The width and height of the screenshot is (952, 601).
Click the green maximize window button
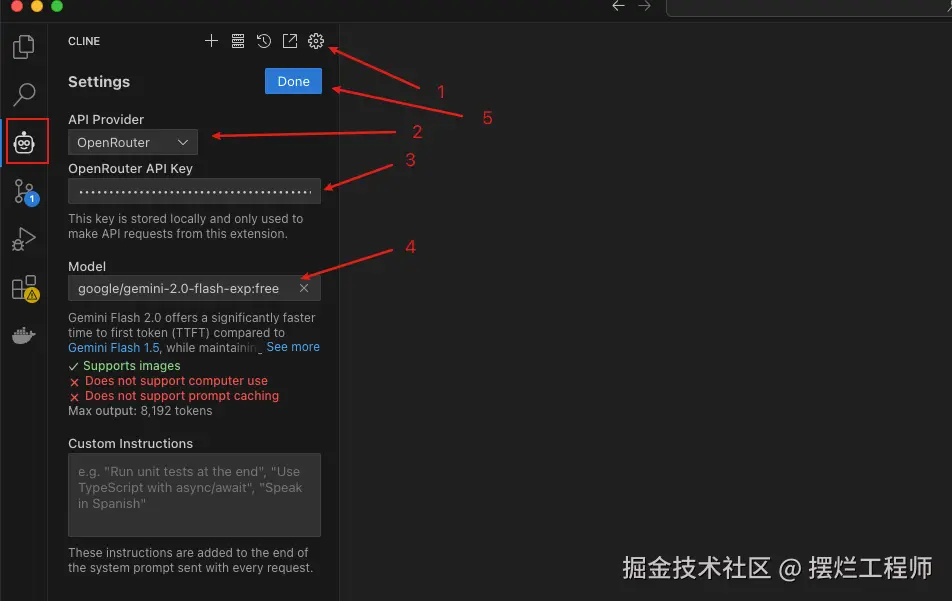(x=57, y=5)
